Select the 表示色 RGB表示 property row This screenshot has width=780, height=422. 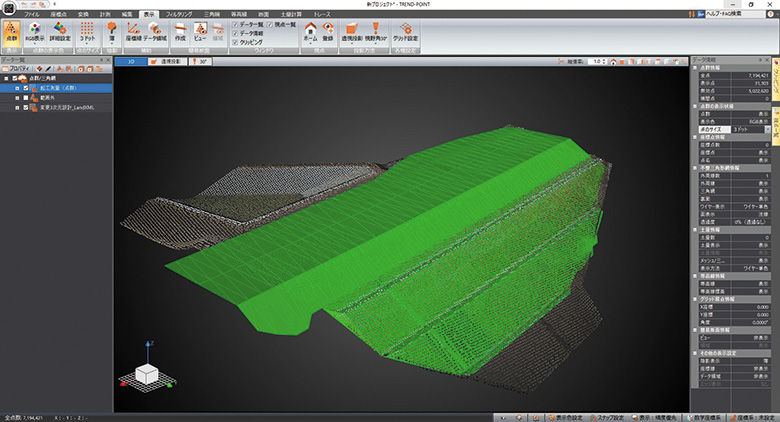734,121
